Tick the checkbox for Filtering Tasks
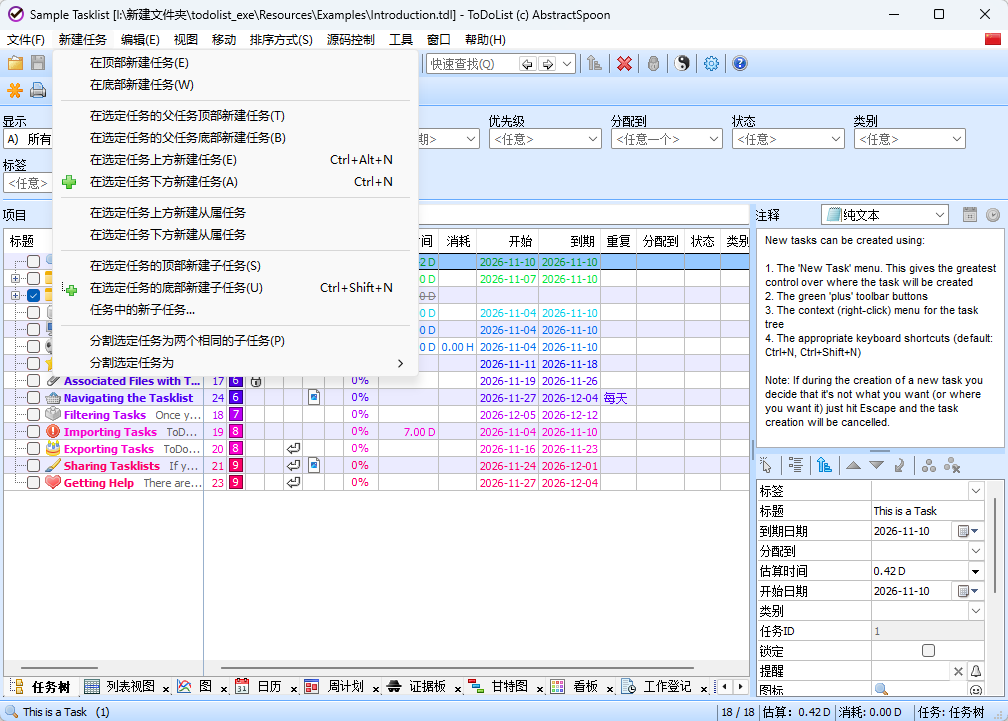1008x721 pixels. click(33, 414)
